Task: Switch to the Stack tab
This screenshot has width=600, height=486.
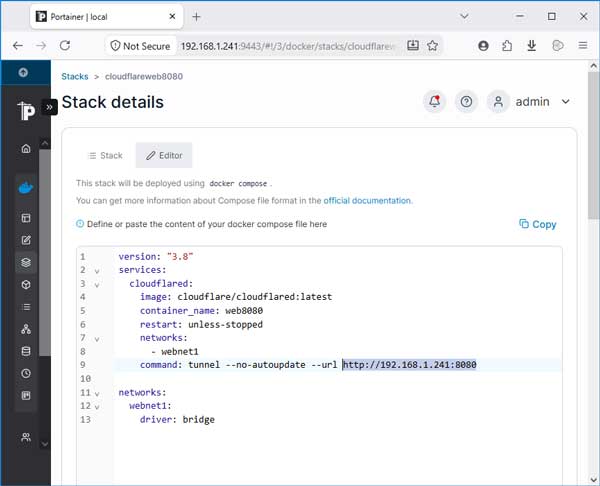Action: (105, 155)
